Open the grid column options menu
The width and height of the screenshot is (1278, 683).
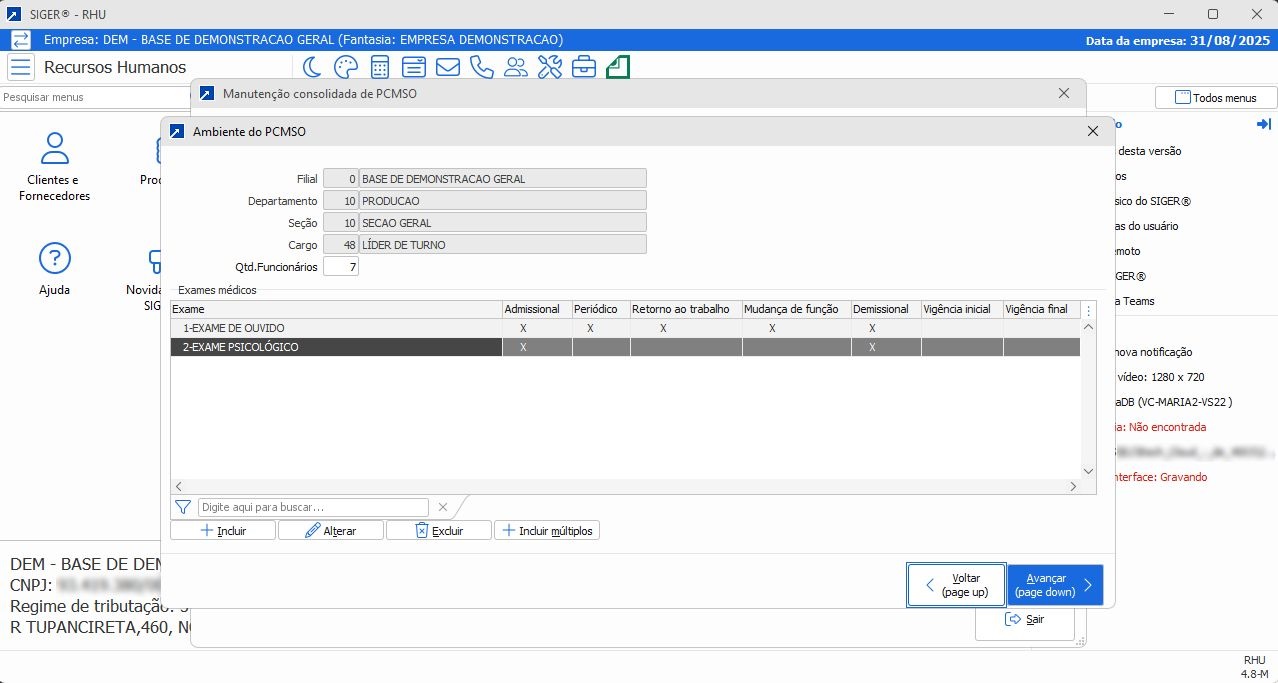pos(1089,310)
